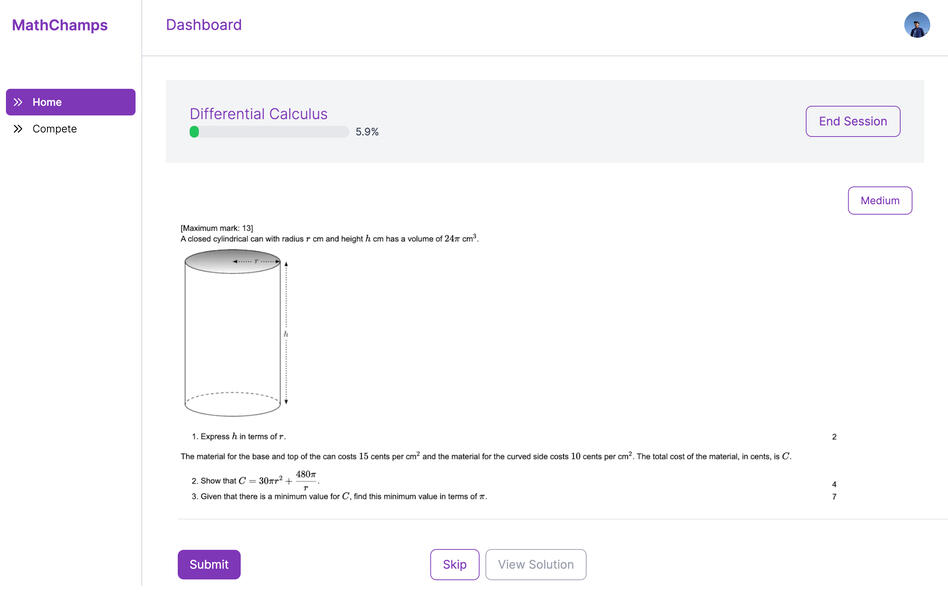The image size is (948, 592).
Task: Click the 5.9% progress label
Action: point(367,132)
